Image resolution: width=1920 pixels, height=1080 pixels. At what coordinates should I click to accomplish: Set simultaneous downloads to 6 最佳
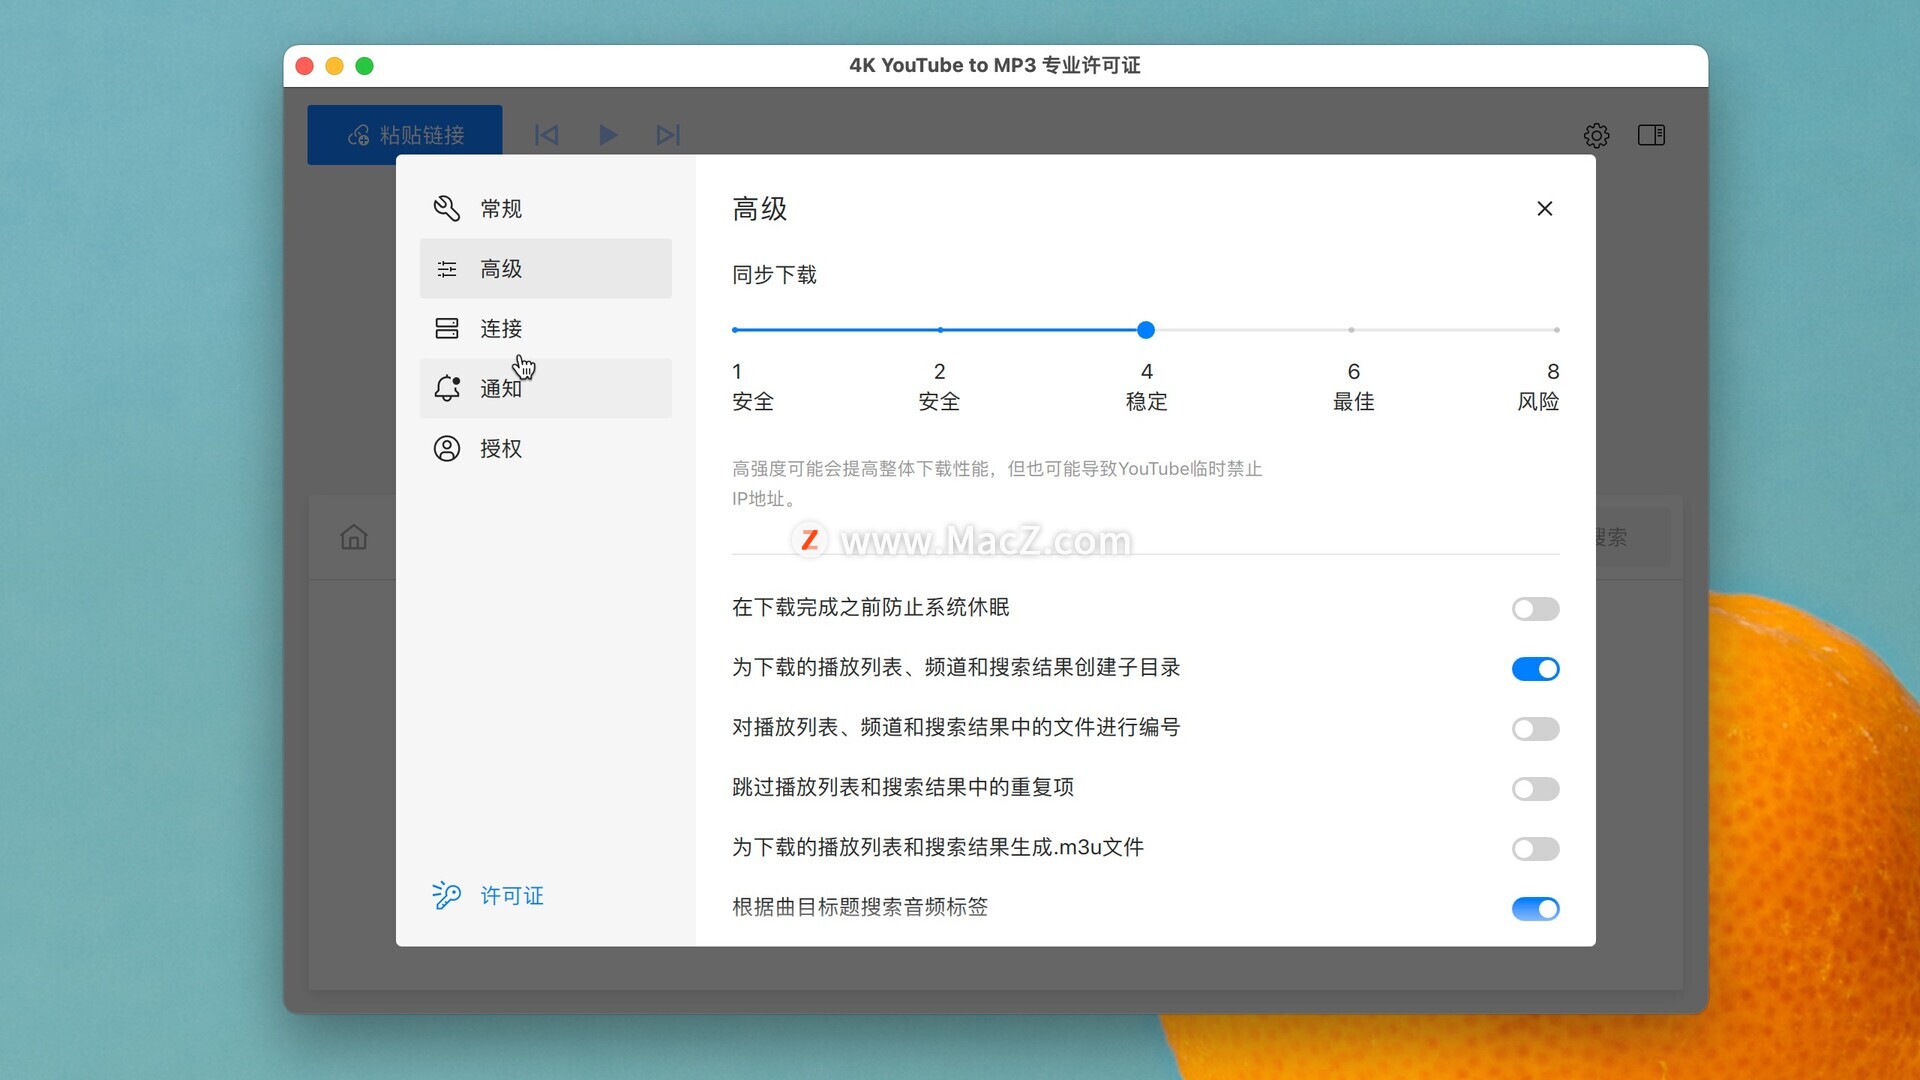coord(1351,330)
